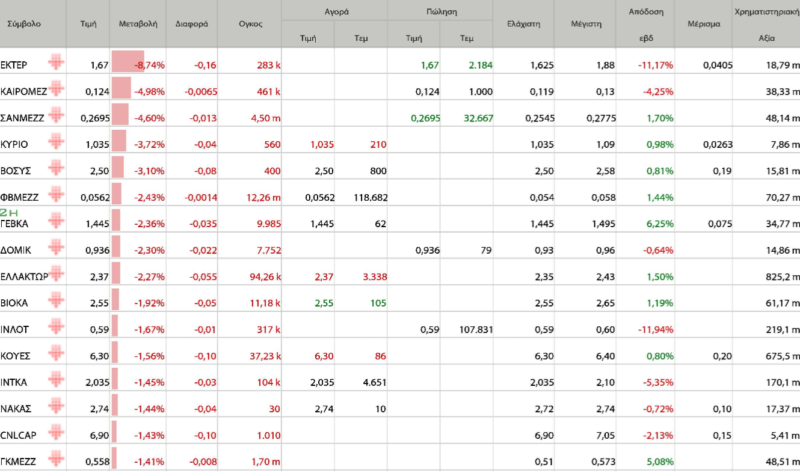
Task: Open the ΝΑΚΑΣ stock symbol
Action: (16, 409)
